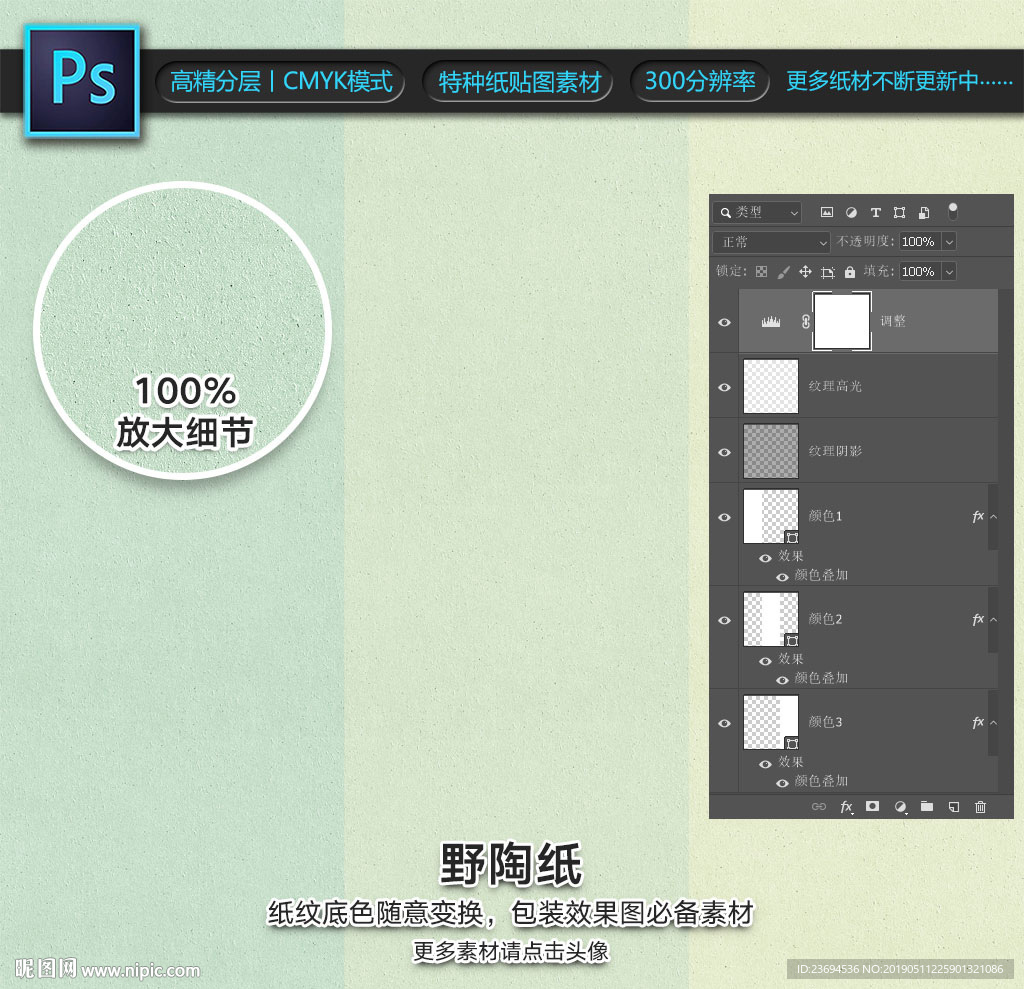Click the add layer mask icon

(872, 806)
